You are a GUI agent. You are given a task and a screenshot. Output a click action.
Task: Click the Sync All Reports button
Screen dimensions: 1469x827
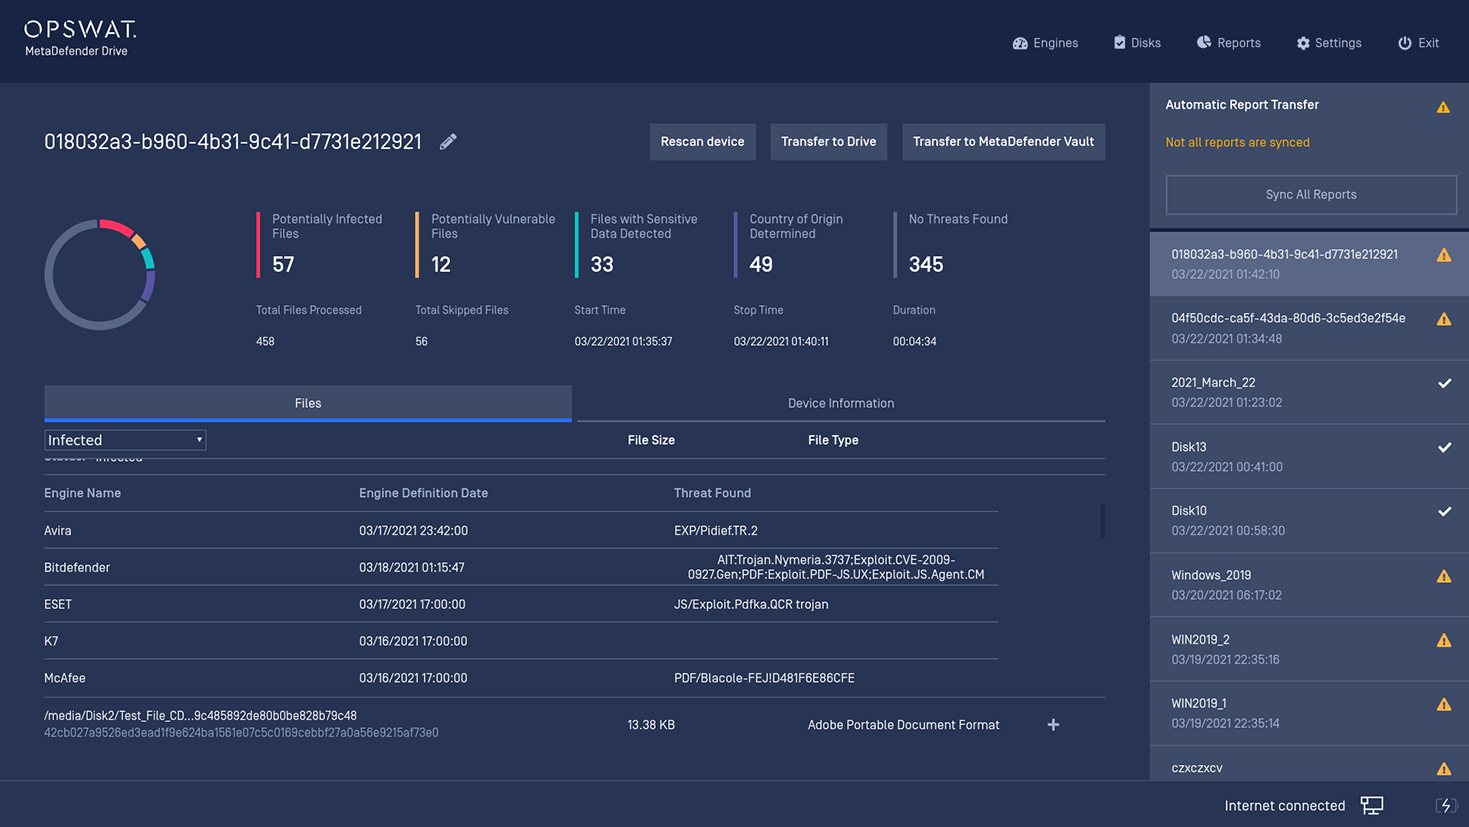coord(1311,195)
